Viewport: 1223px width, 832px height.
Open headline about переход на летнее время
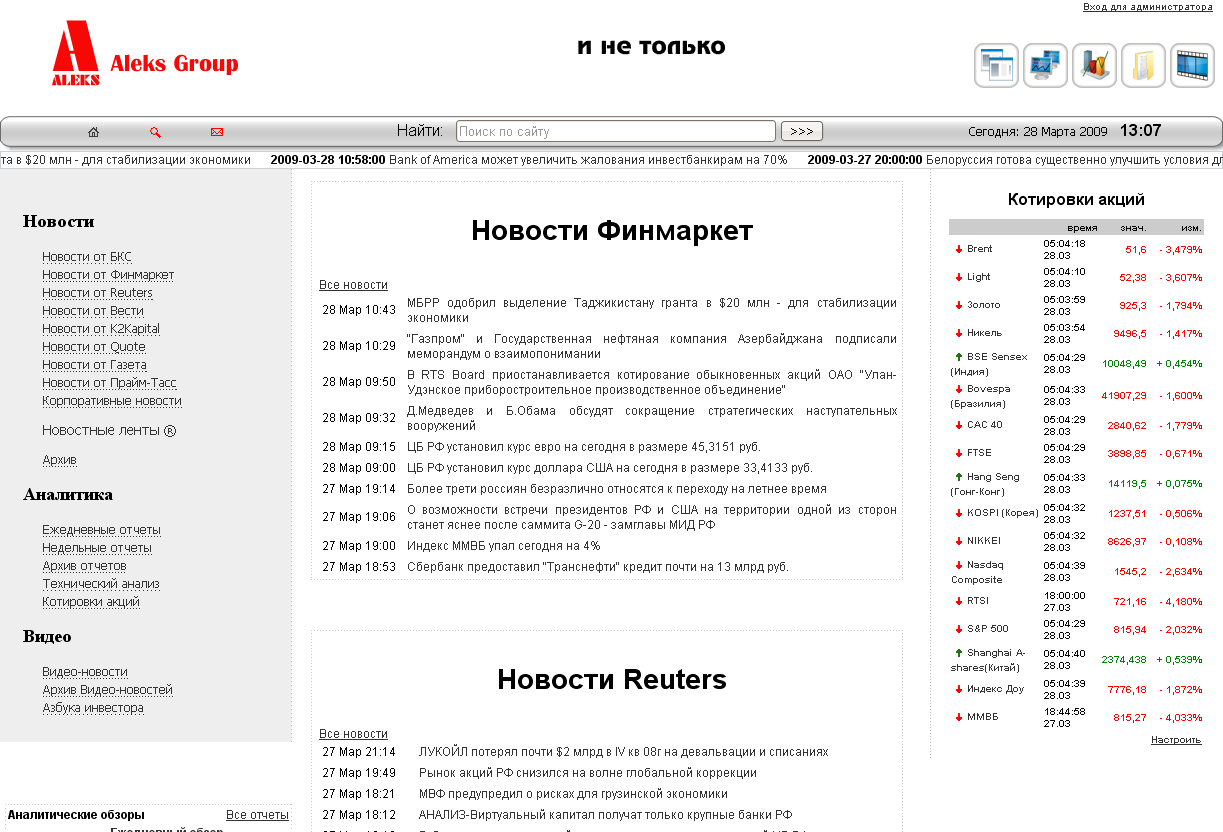[617, 489]
